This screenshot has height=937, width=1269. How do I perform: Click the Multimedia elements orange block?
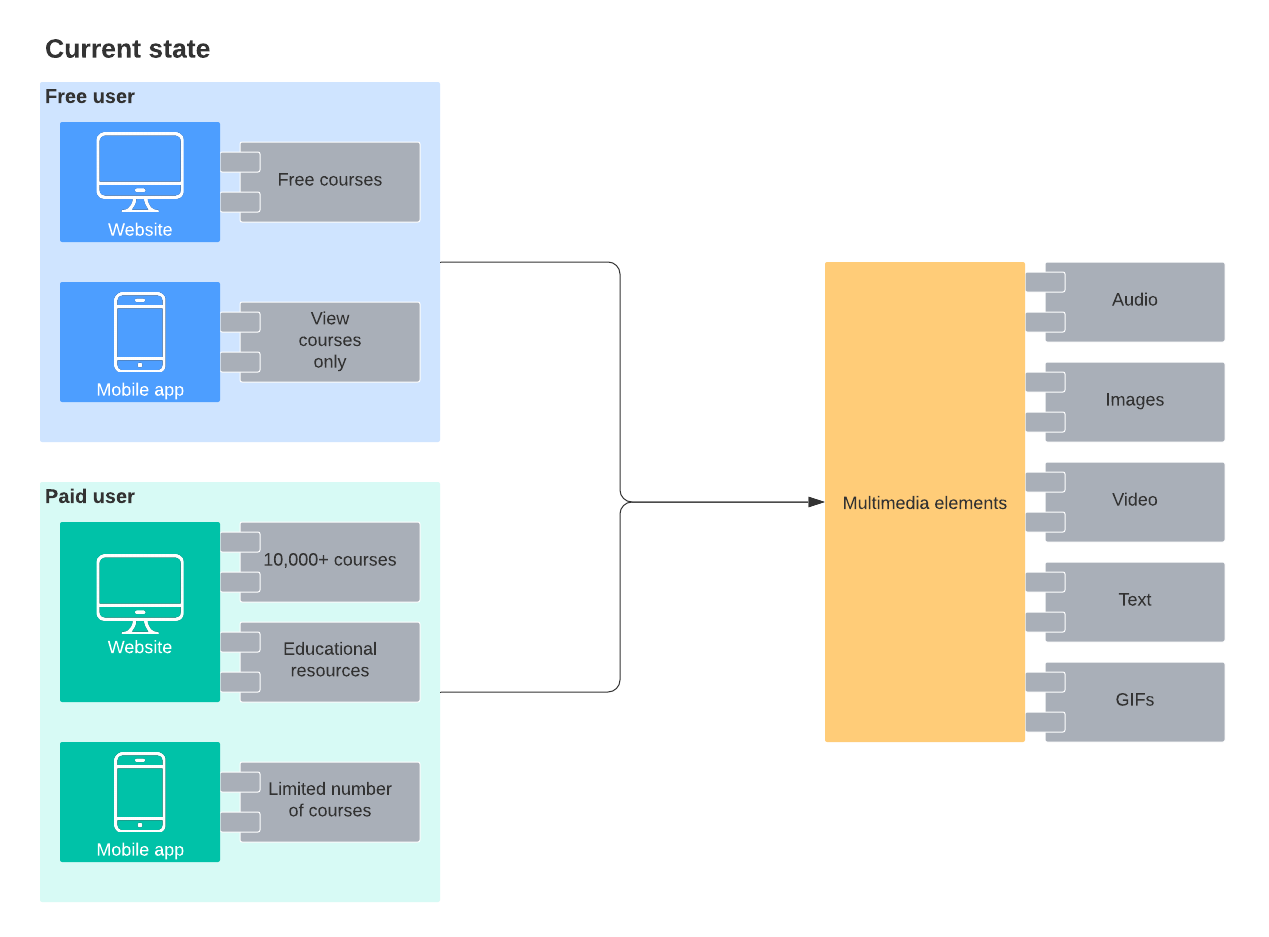[x=924, y=502]
